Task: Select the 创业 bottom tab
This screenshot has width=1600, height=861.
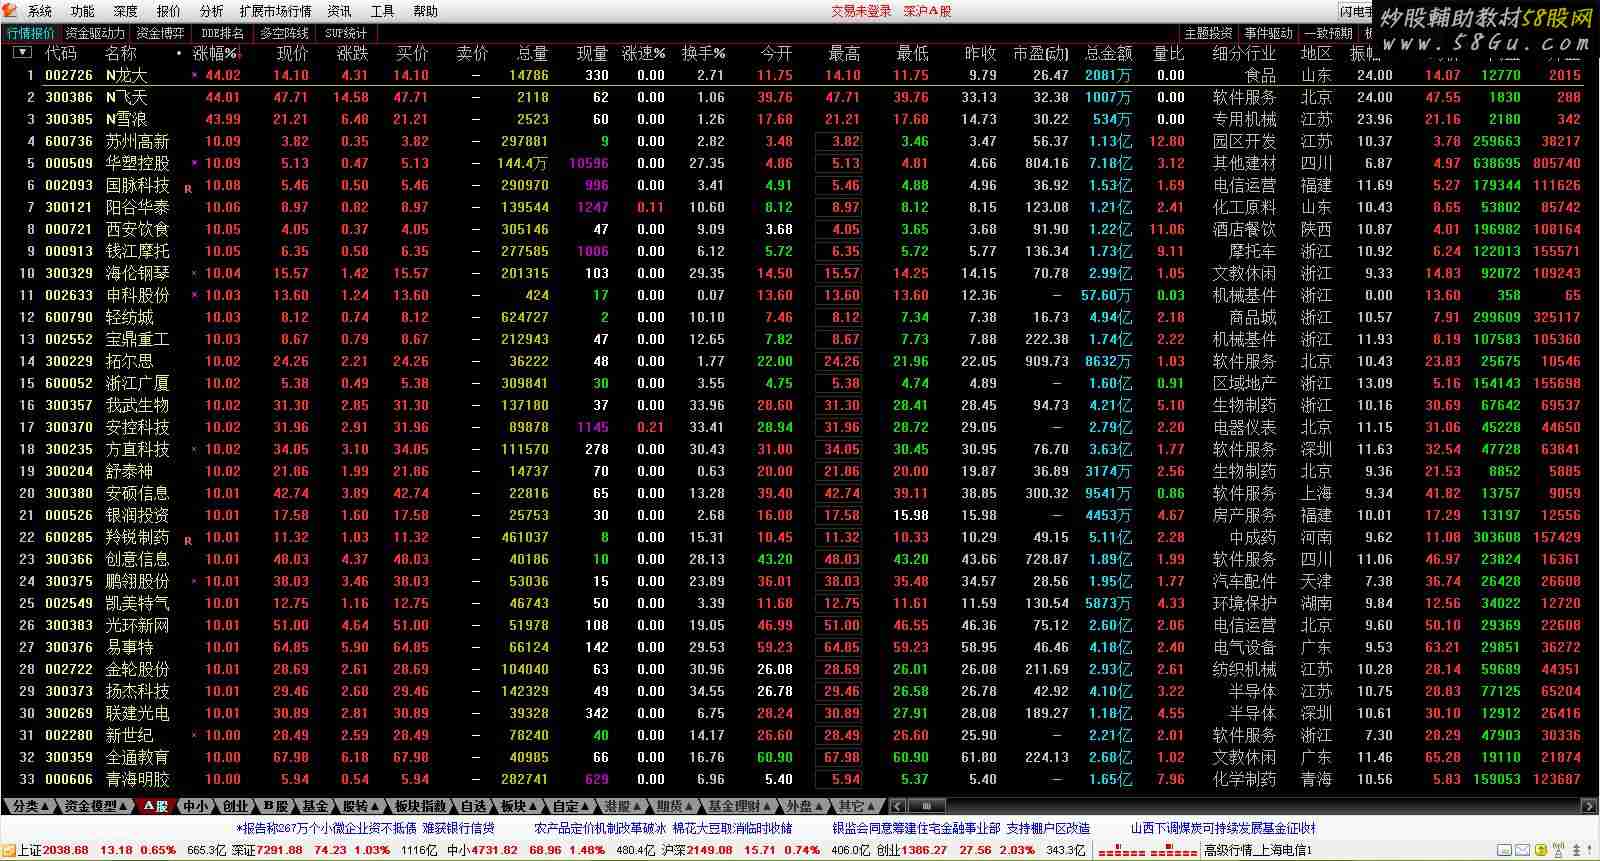Action: click(x=236, y=806)
